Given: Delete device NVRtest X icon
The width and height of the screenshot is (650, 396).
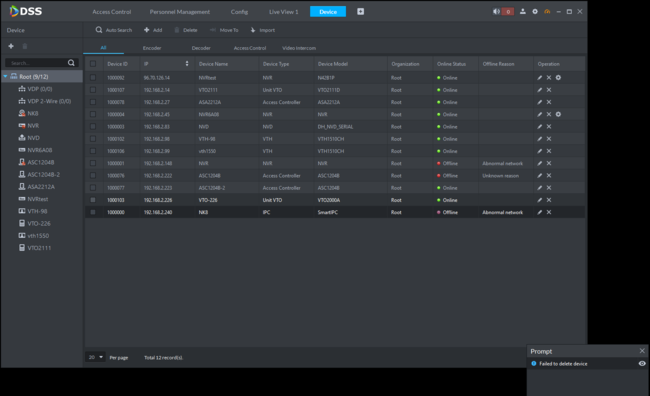Looking at the screenshot, I should pyautogui.click(x=549, y=78).
